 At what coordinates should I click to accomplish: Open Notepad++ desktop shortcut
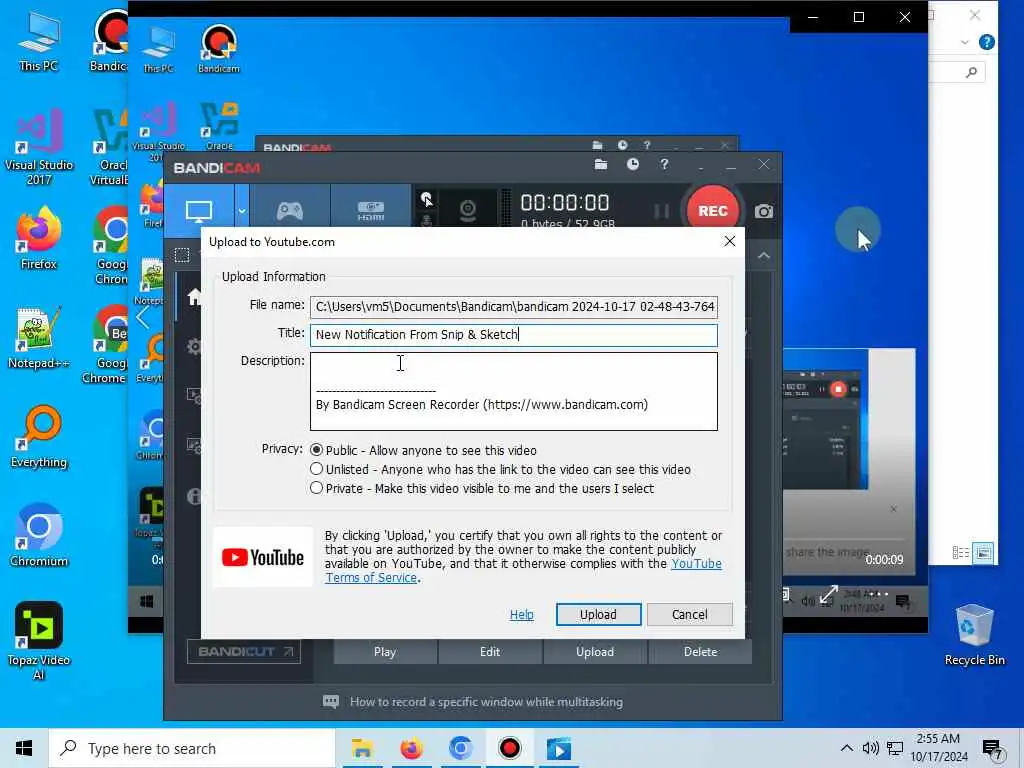pos(39,338)
